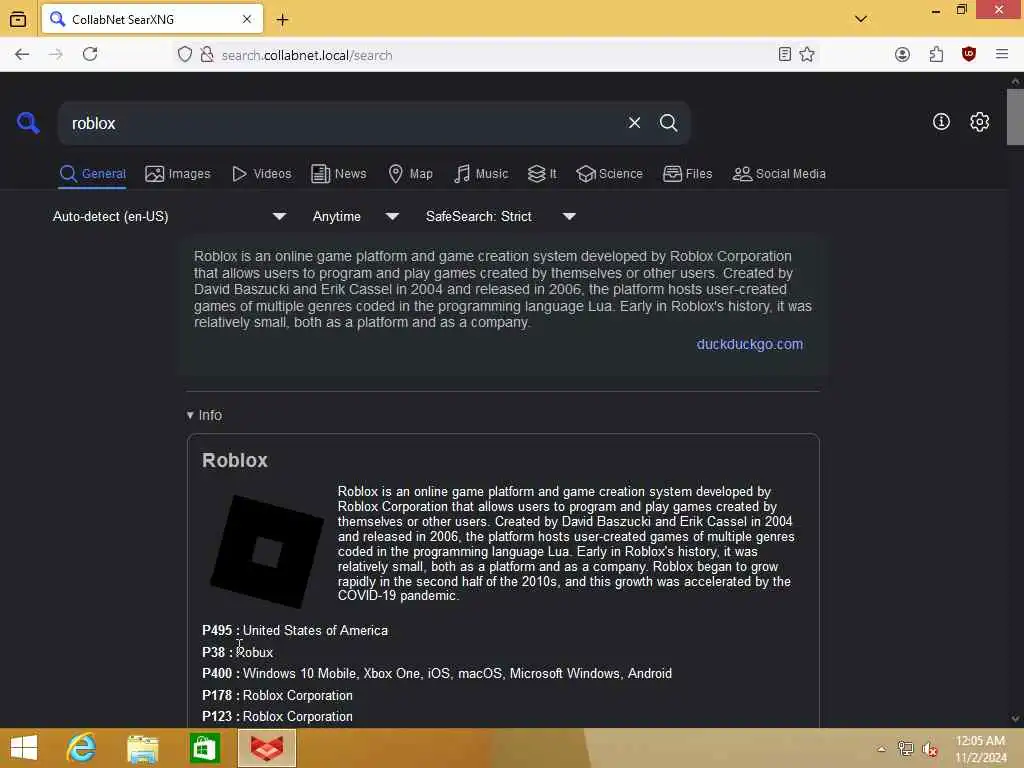The width and height of the screenshot is (1024, 768).
Task: Open the SafeSearch Strict dropdown
Action: coord(500,216)
